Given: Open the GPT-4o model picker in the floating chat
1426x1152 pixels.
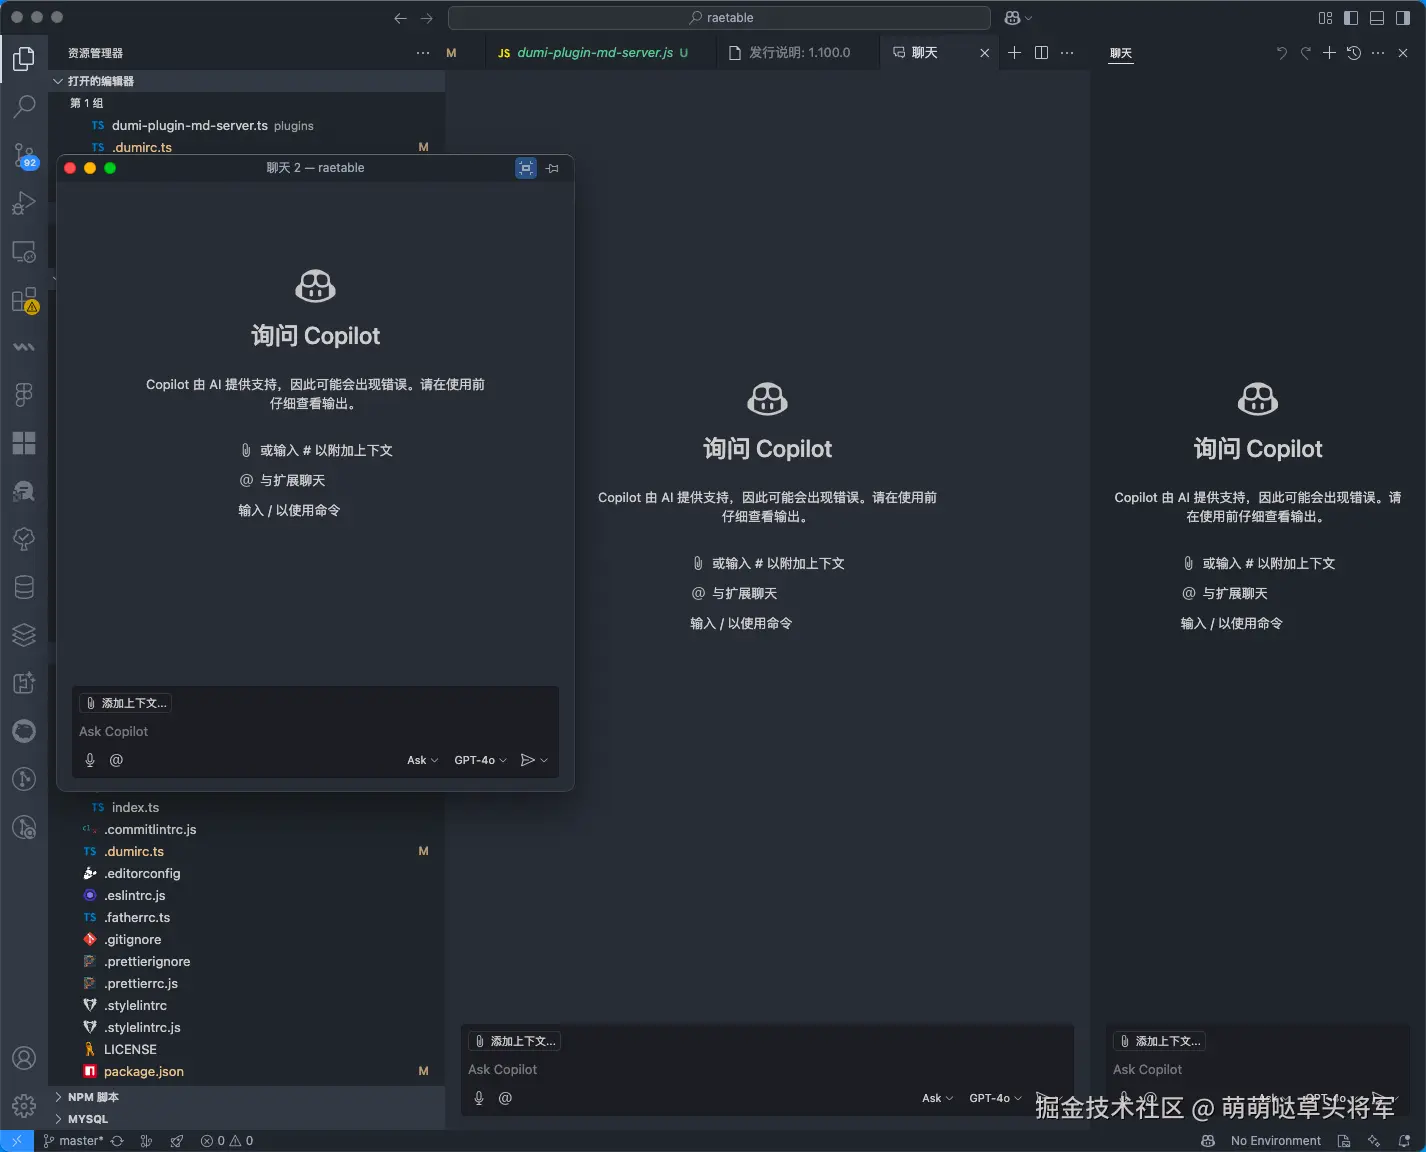Looking at the screenshot, I should 480,760.
